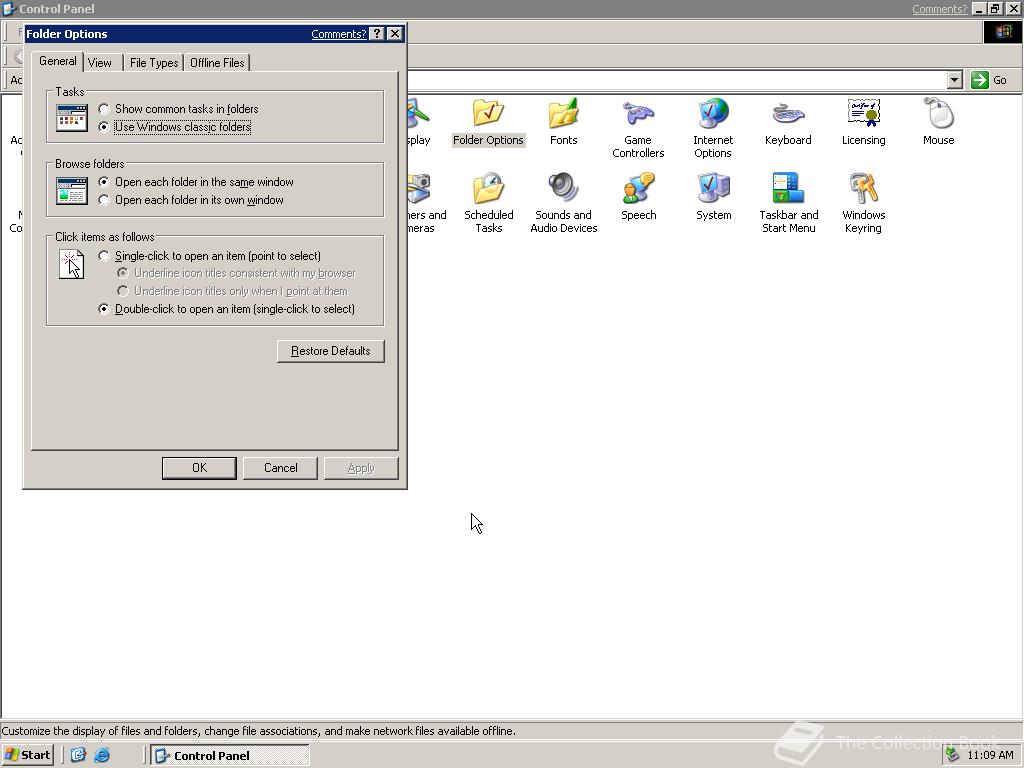Open the Game Controllers icon
Screen dimensions: 1024x768
[638, 128]
